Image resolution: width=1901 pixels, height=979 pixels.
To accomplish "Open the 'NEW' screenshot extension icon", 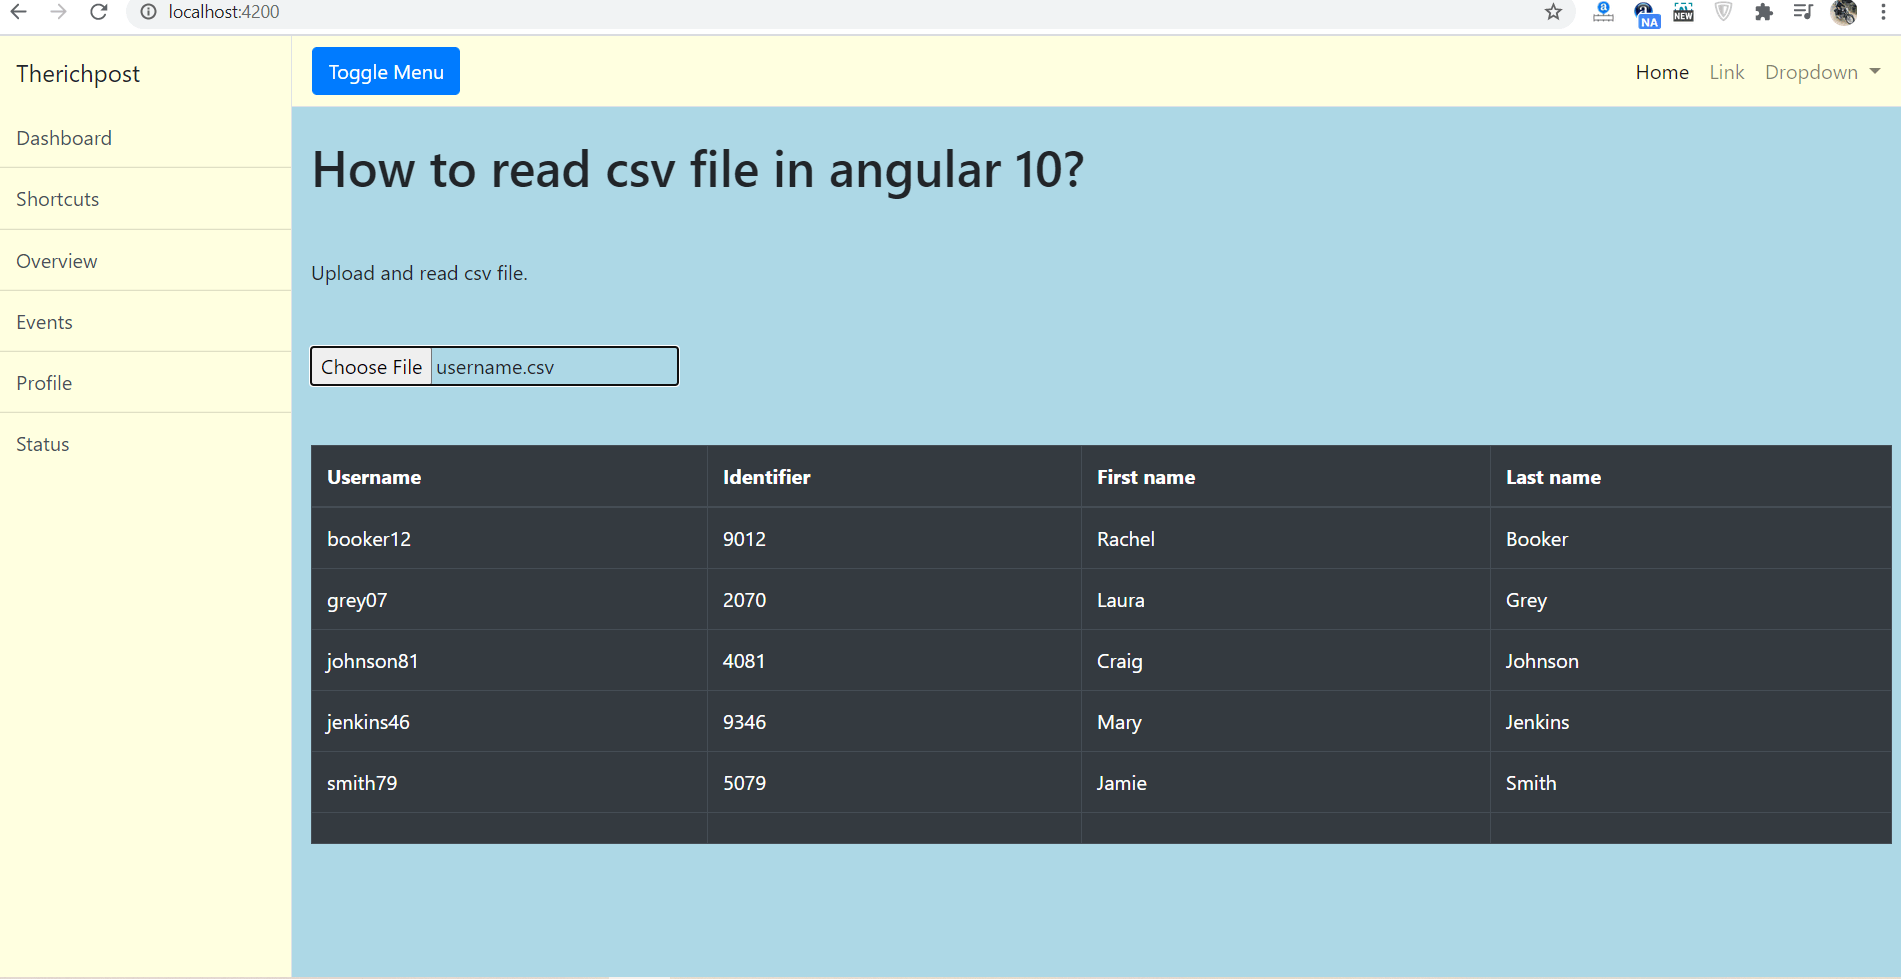I will click(x=1683, y=13).
